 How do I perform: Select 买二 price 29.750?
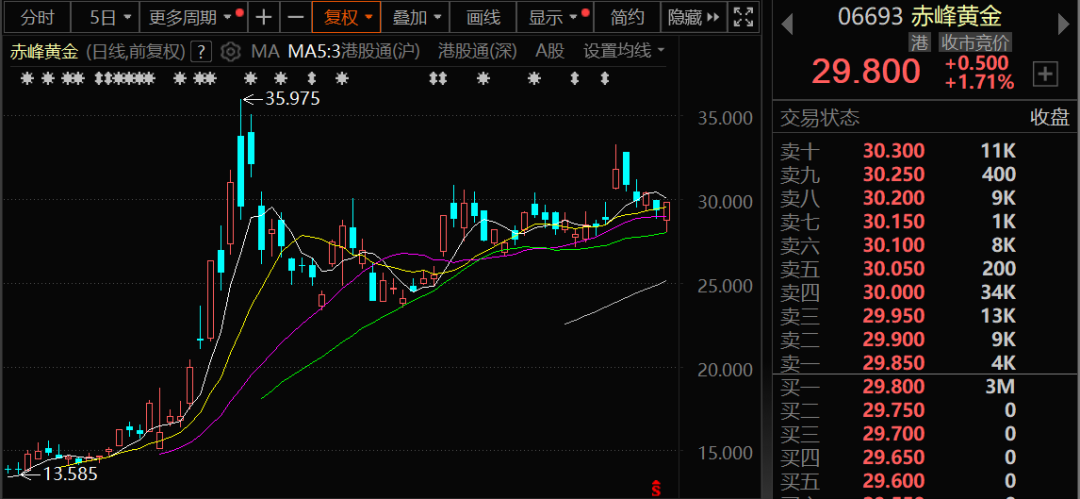tap(893, 411)
